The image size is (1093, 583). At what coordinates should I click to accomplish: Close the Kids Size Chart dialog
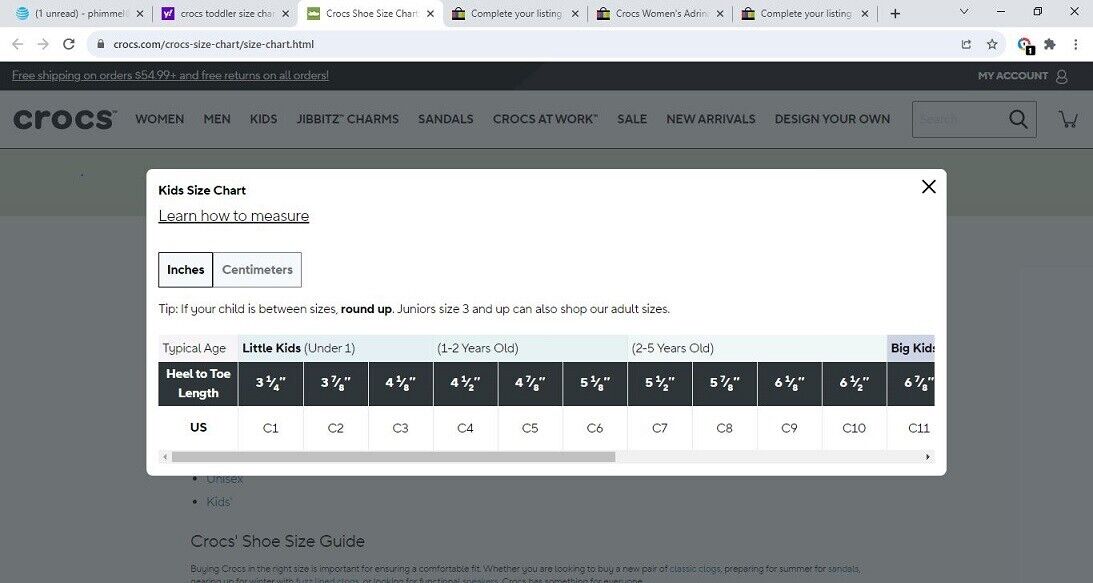(x=928, y=186)
